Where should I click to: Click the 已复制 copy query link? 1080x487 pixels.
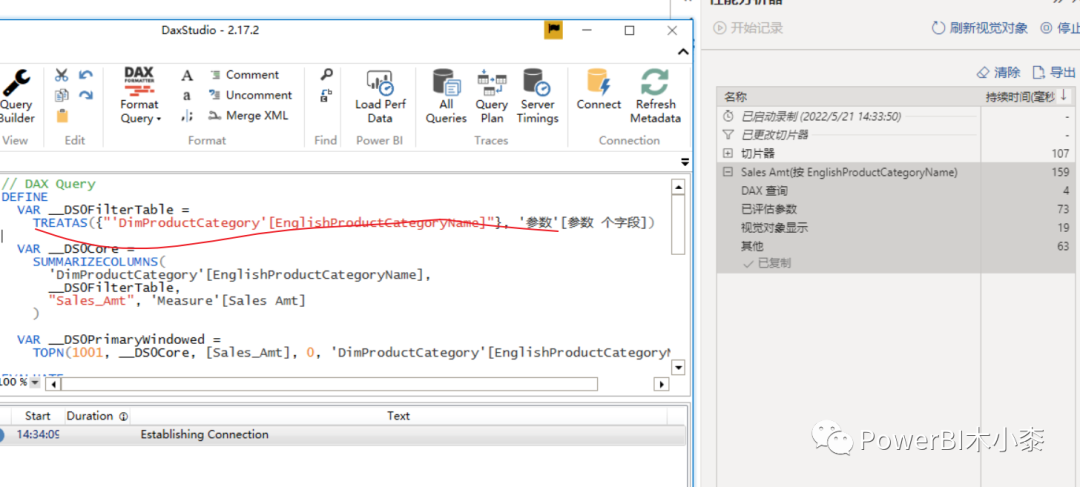tap(767, 263)
